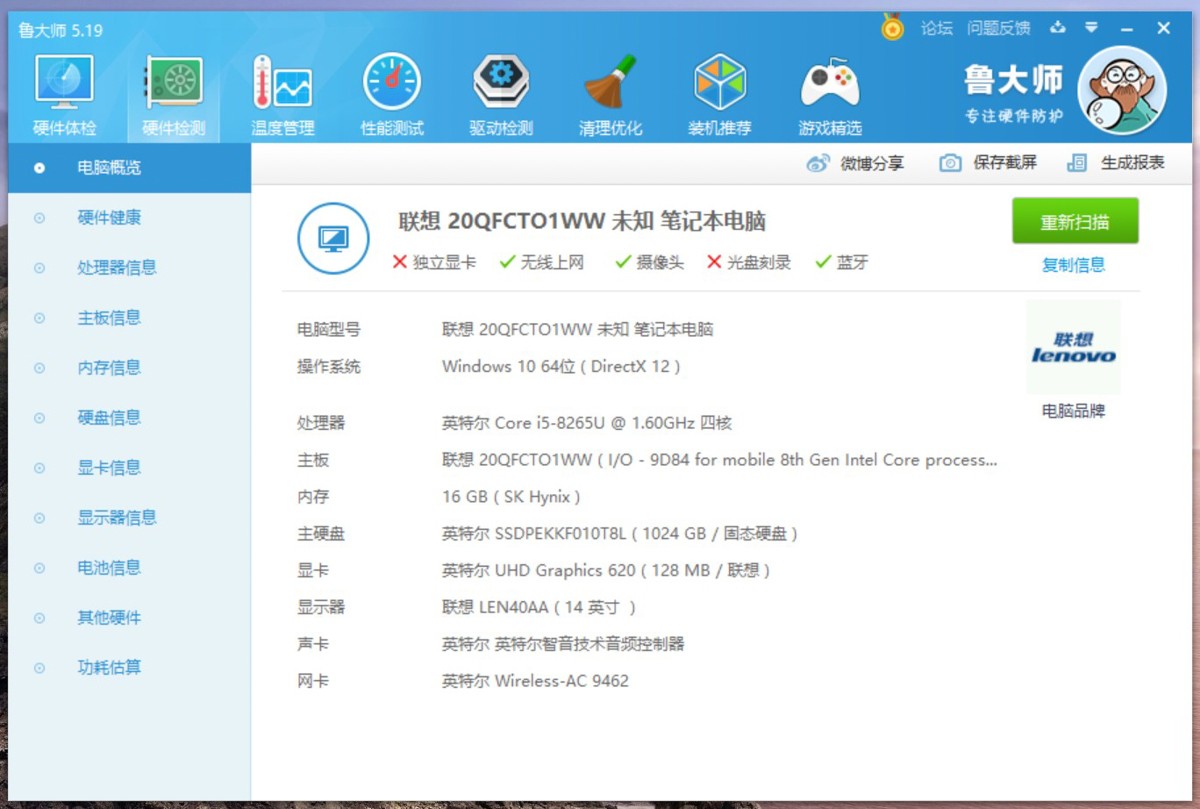
Task: Click the 电脑品牌 caption under the logo
Action: [x=1074, y=411]
